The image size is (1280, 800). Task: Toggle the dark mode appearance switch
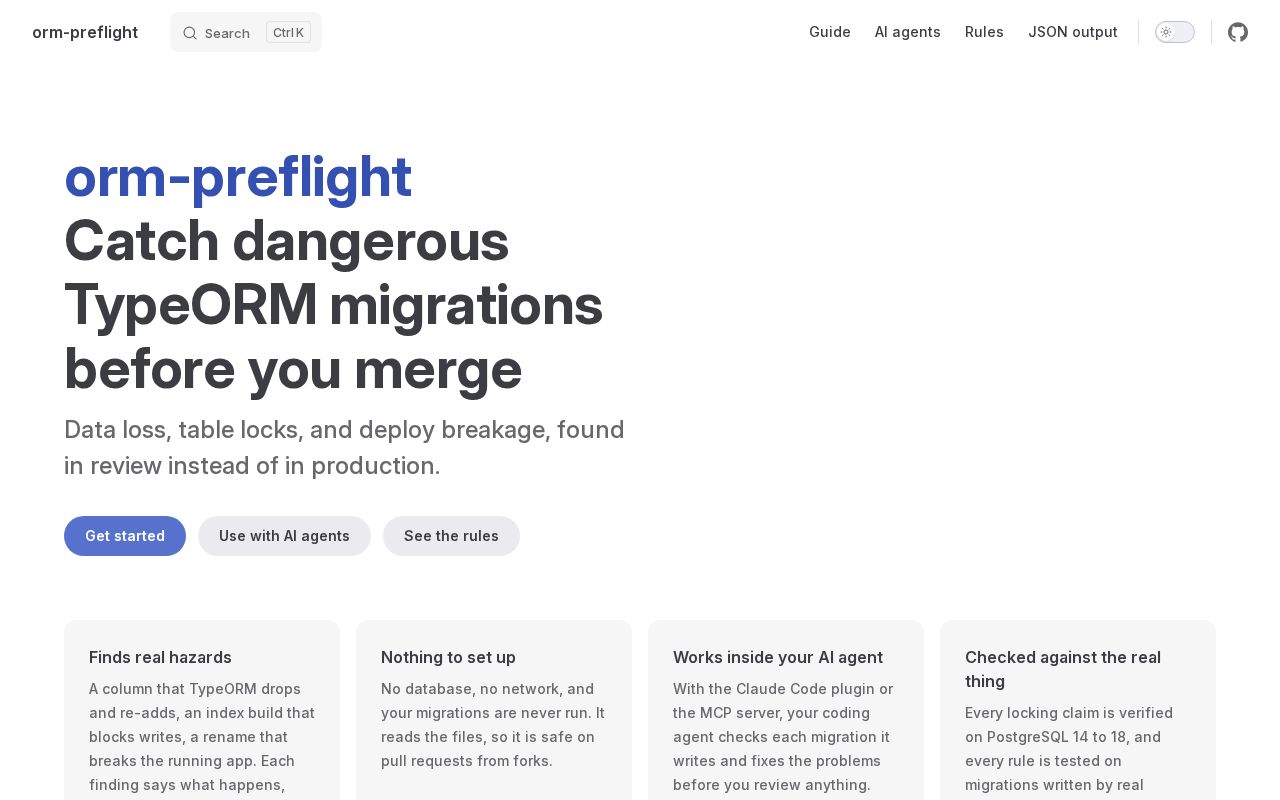[1175, 32]
